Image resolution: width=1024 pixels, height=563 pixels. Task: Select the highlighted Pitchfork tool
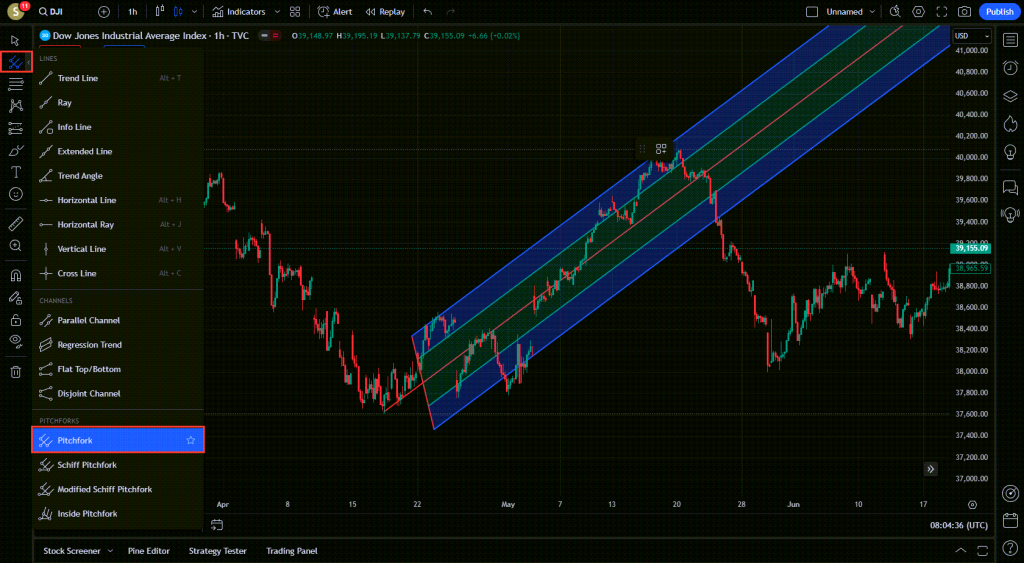point(118,440)
